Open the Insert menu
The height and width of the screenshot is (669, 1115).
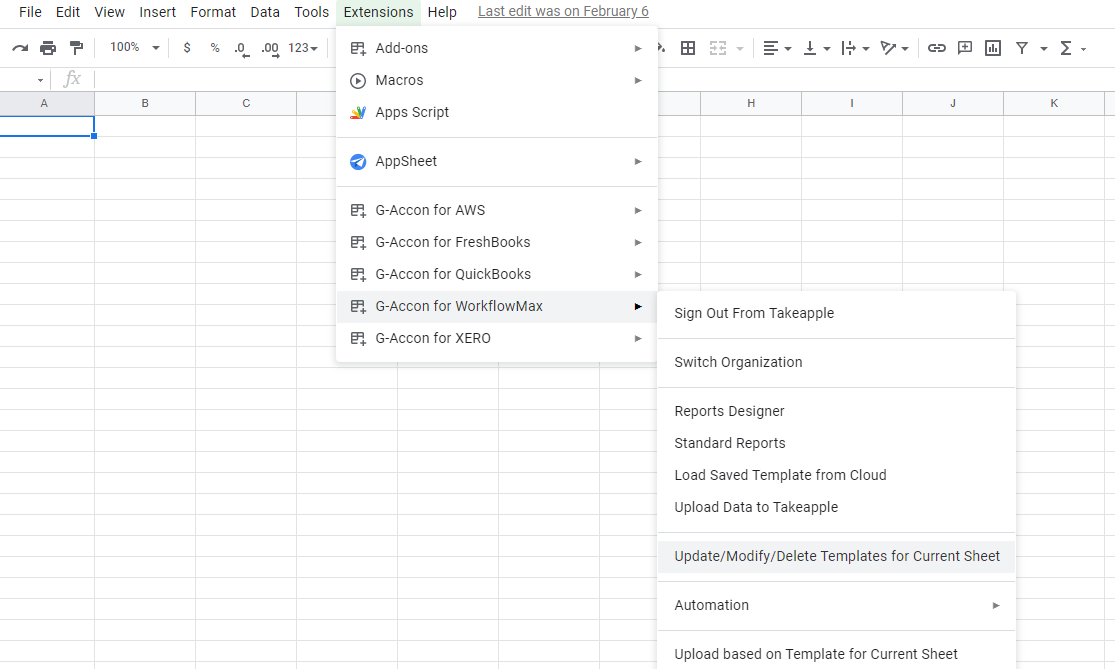coord(157,12)
